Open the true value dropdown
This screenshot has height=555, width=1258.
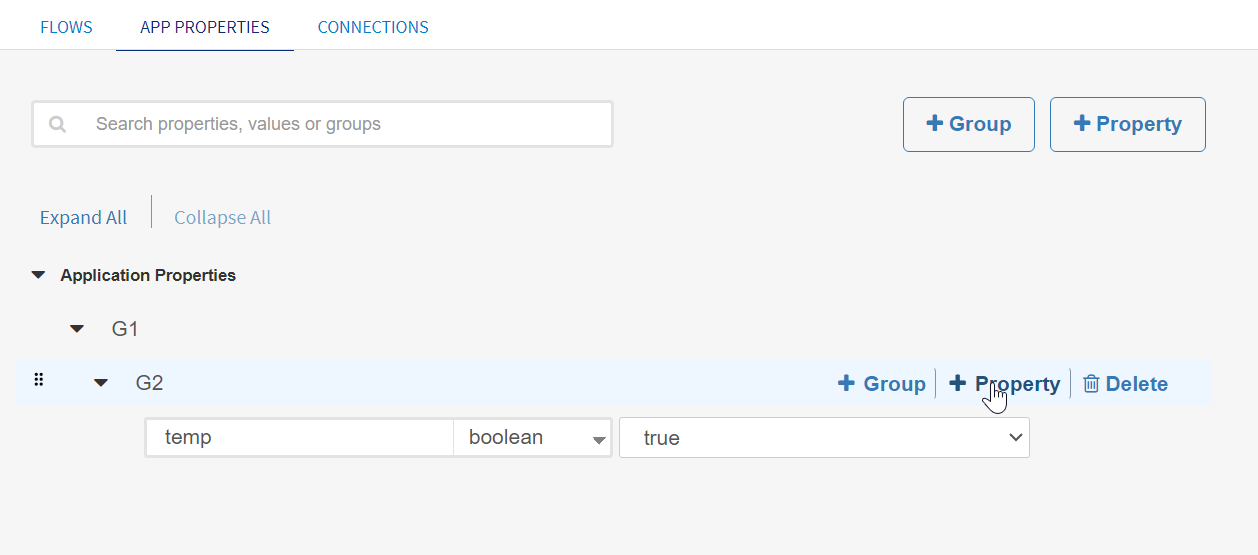(824, 438)
